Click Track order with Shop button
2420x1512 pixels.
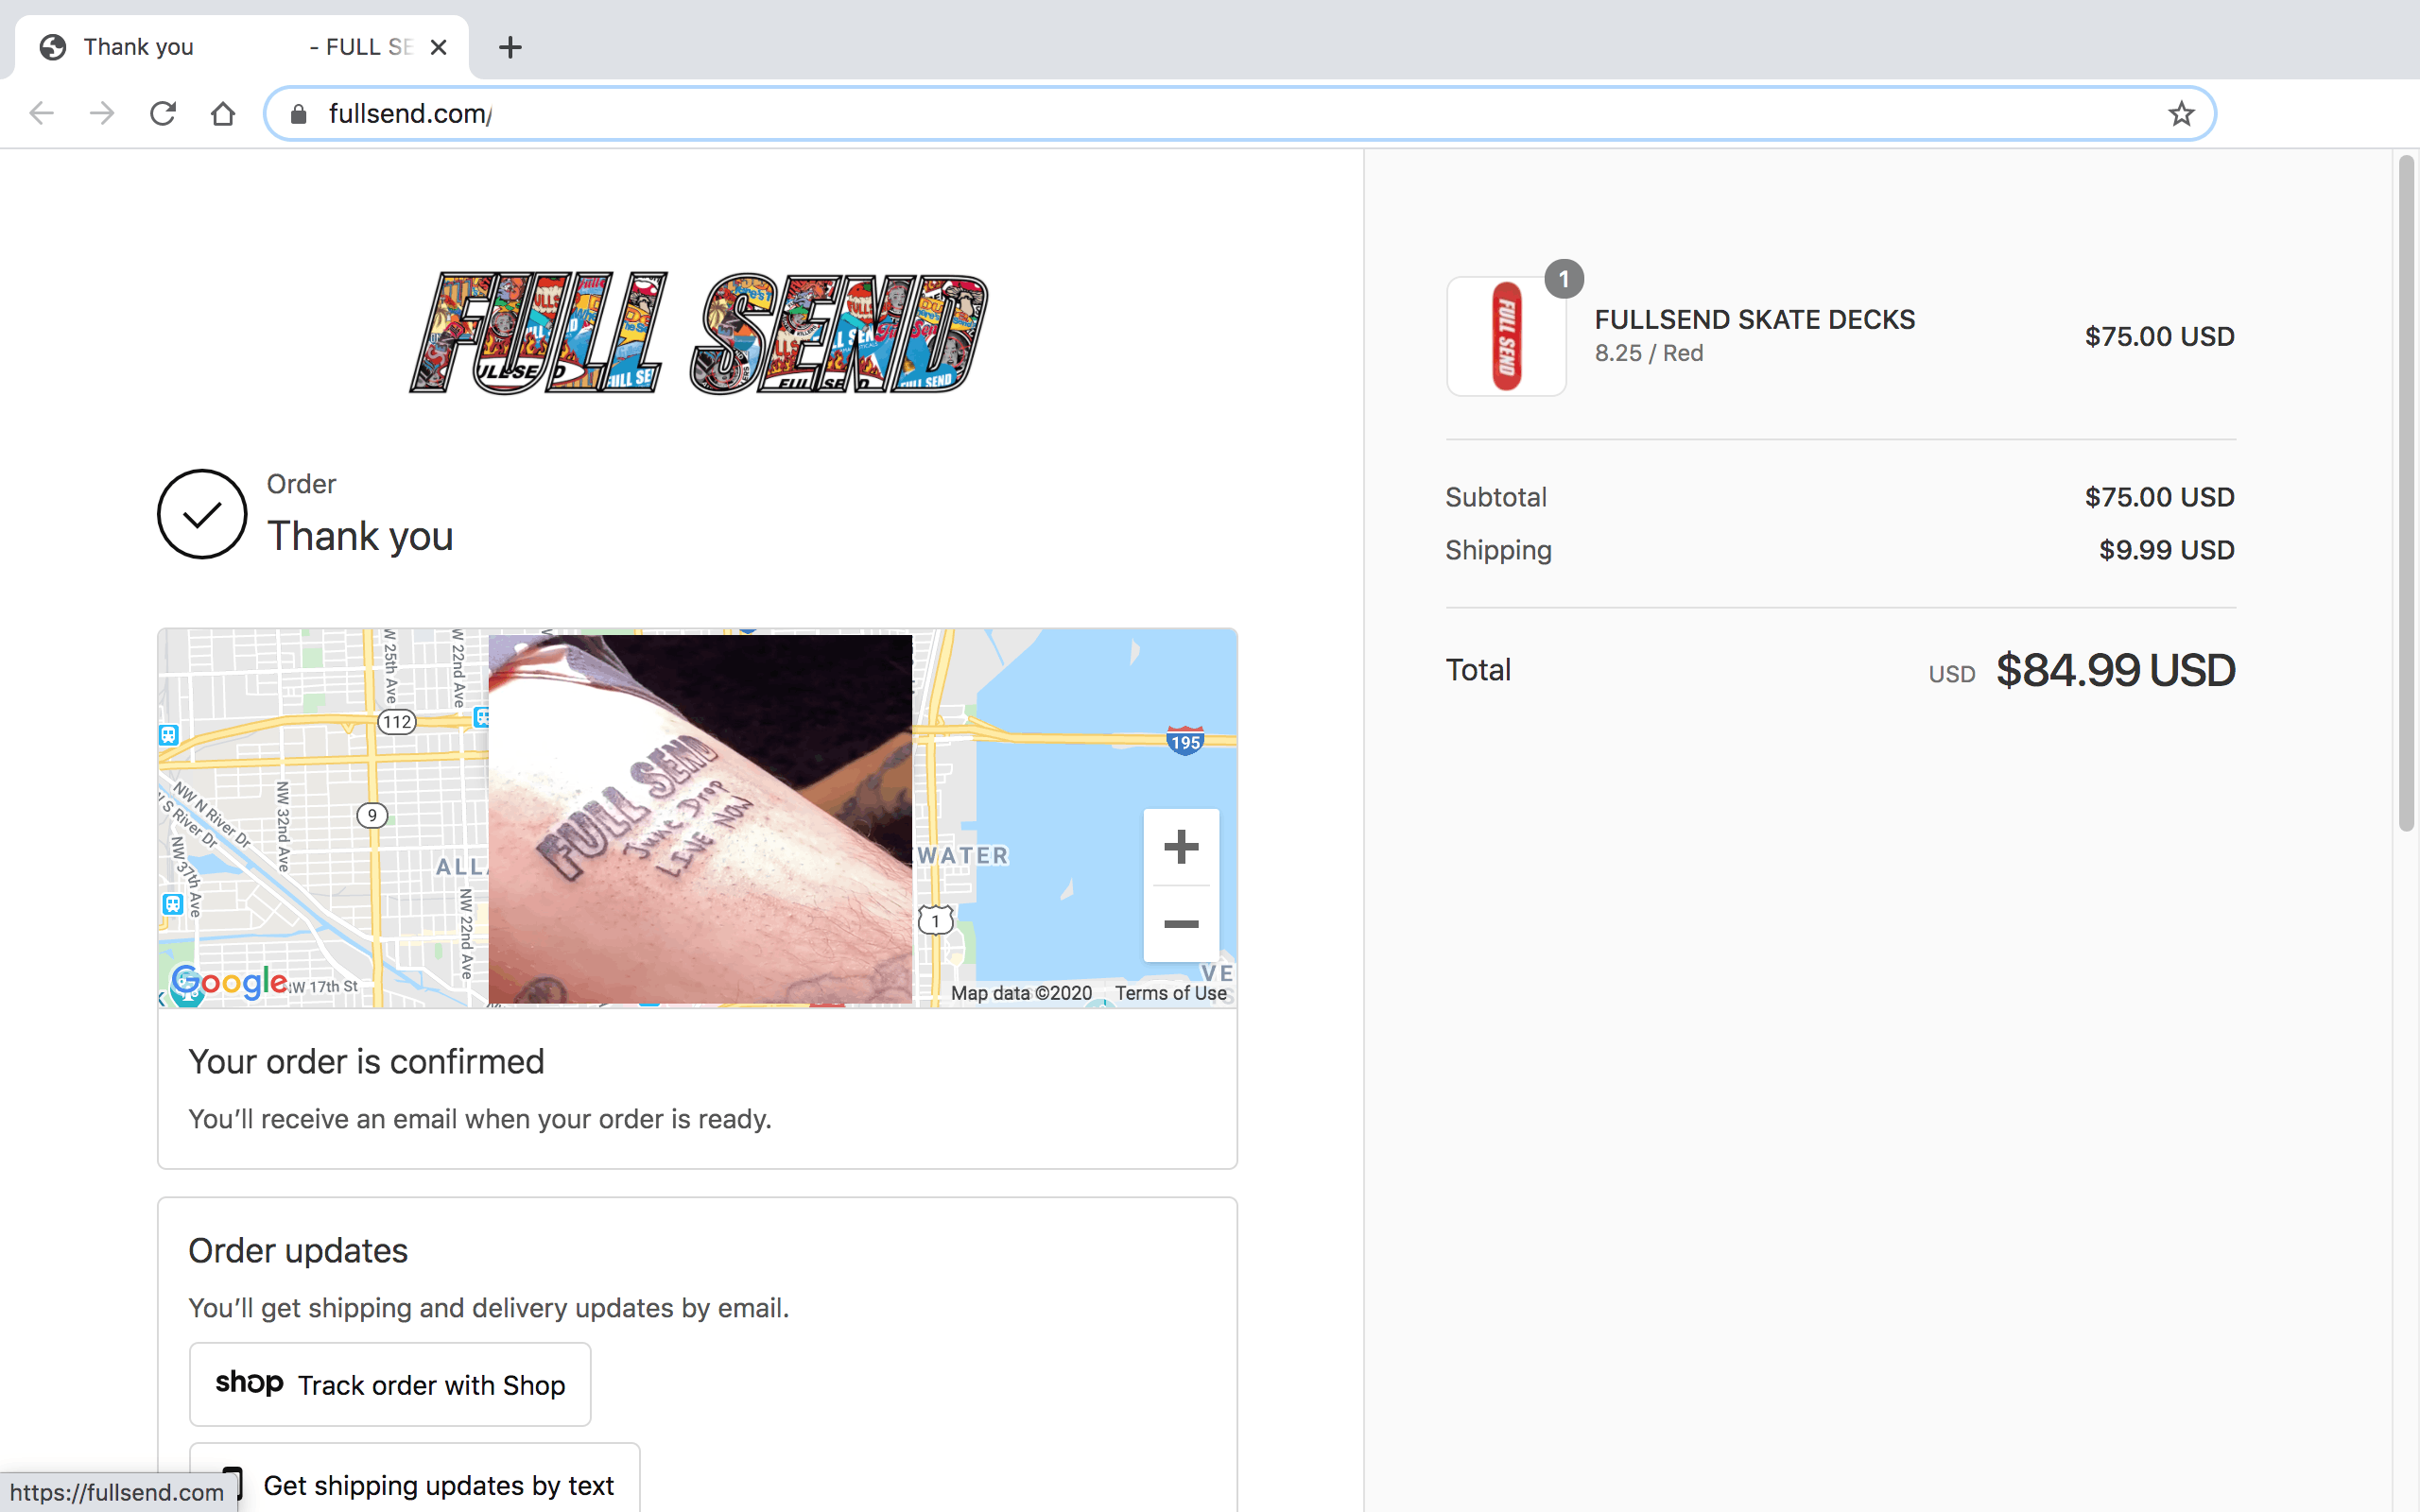click(390, 1384)
